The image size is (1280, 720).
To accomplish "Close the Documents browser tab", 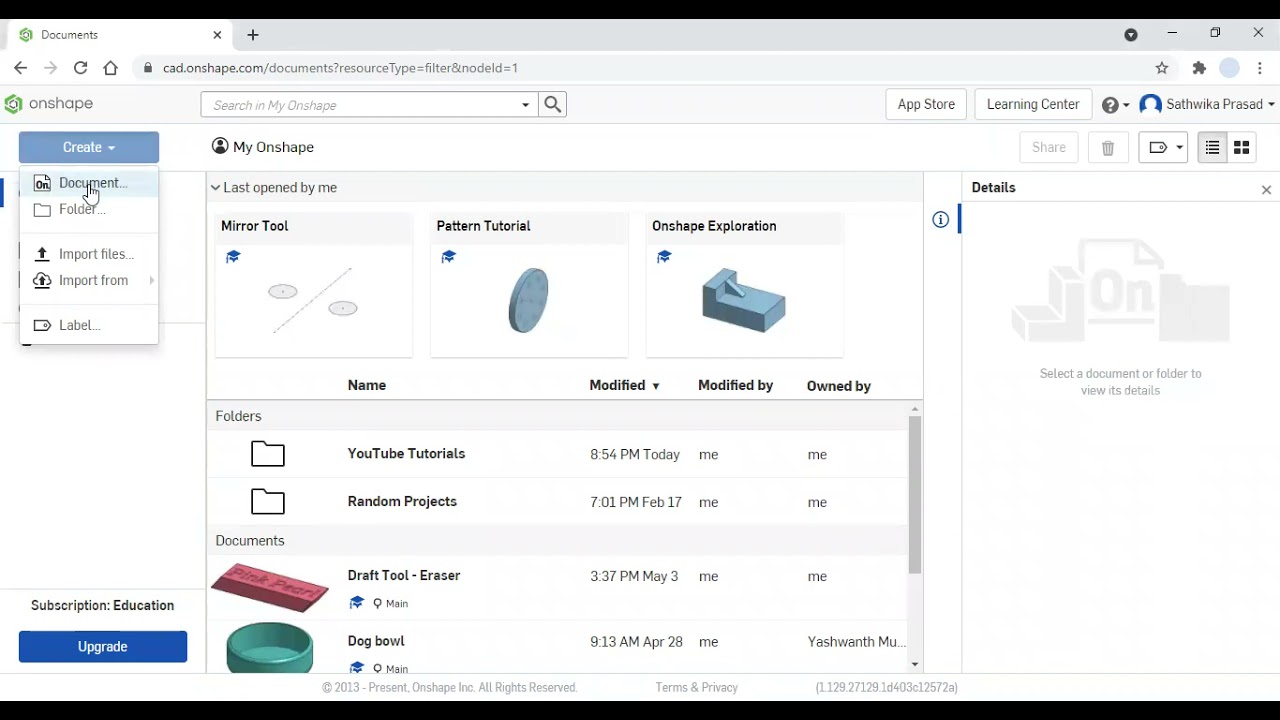I will point(218,35).
